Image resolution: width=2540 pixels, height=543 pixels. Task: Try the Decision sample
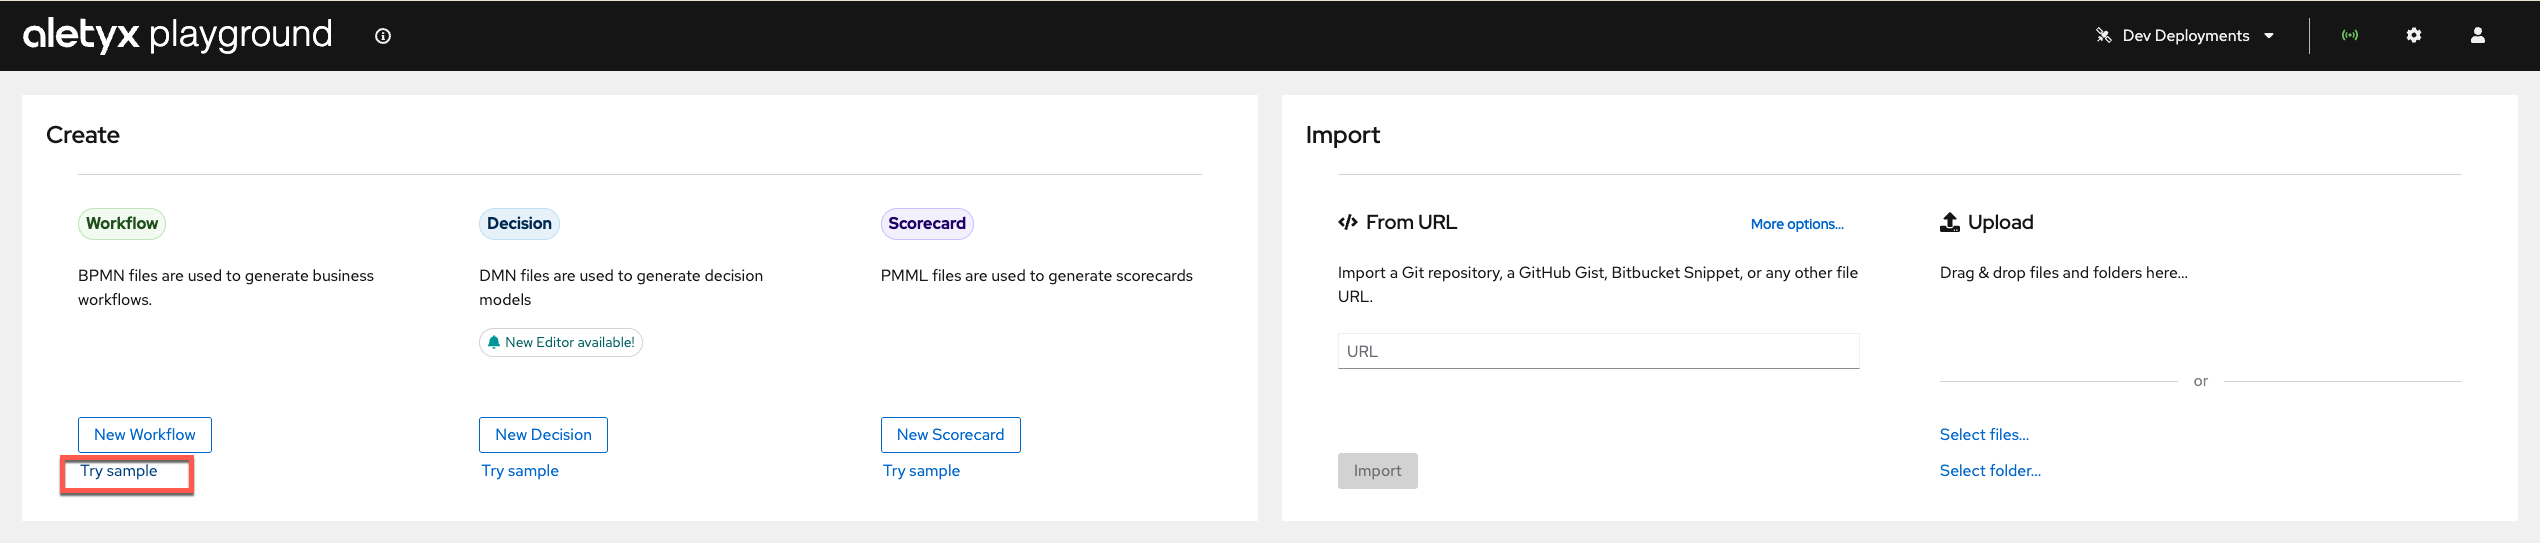point(520,471)
